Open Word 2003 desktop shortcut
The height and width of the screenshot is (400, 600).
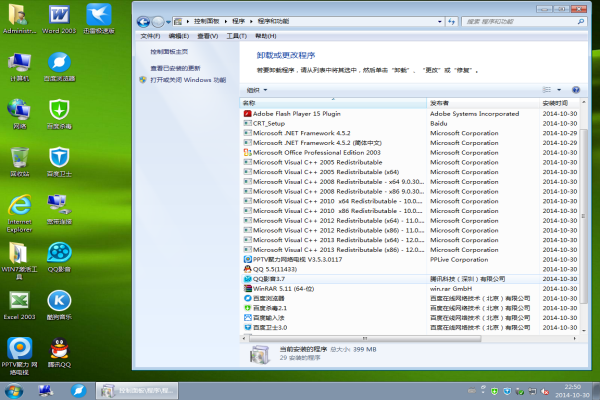click(x=59, y=19)
